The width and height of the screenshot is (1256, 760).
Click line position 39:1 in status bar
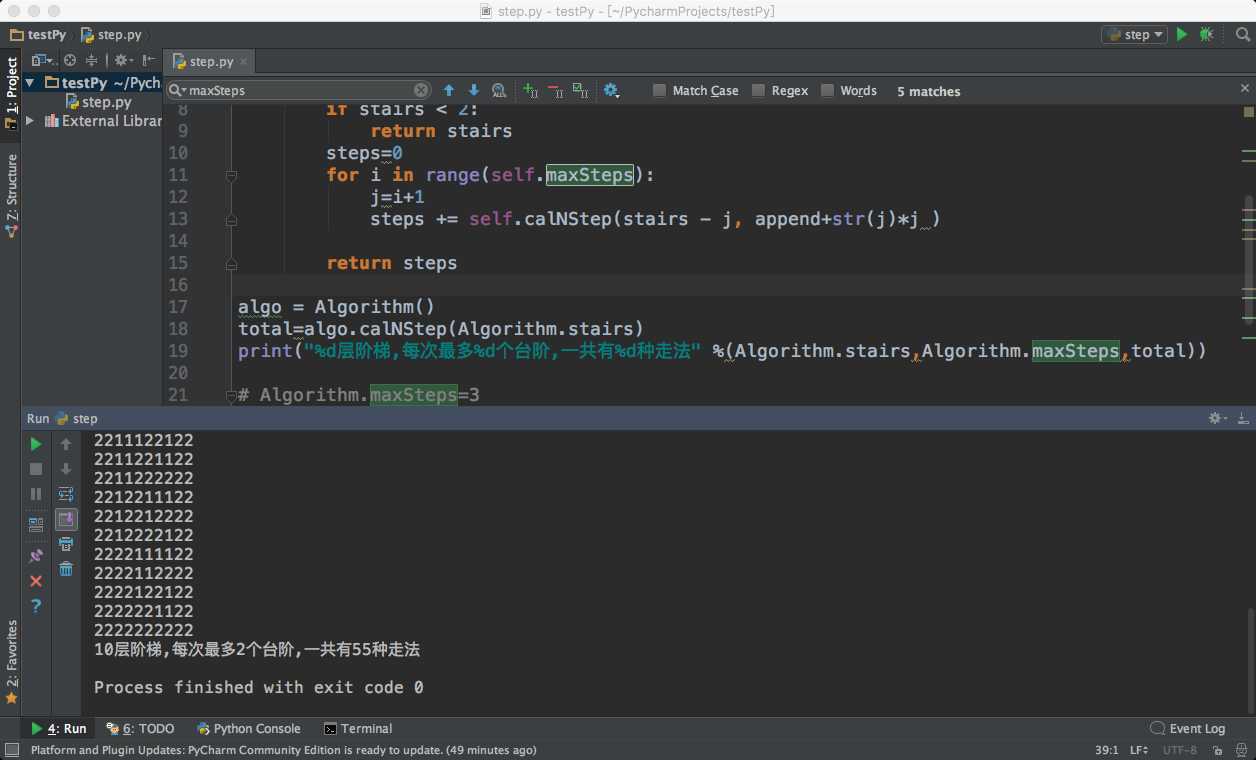1107,750
